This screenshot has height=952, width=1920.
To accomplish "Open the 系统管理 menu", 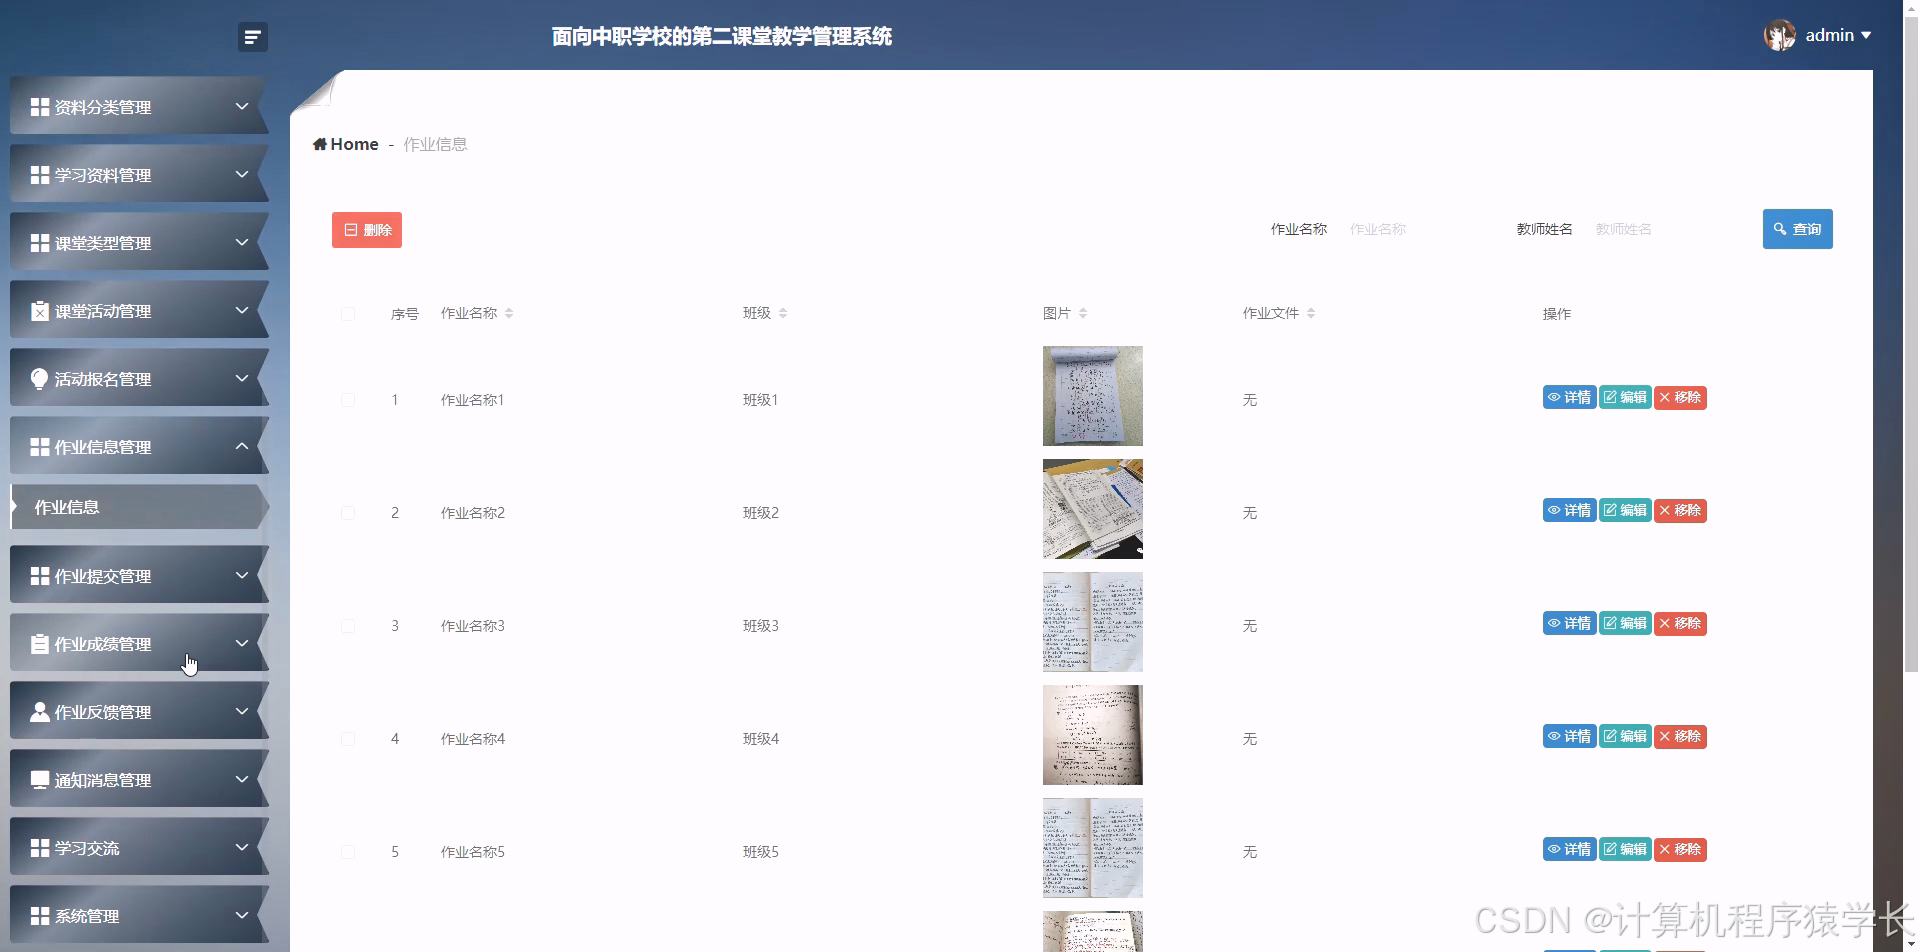I will (x=140, y=915).
